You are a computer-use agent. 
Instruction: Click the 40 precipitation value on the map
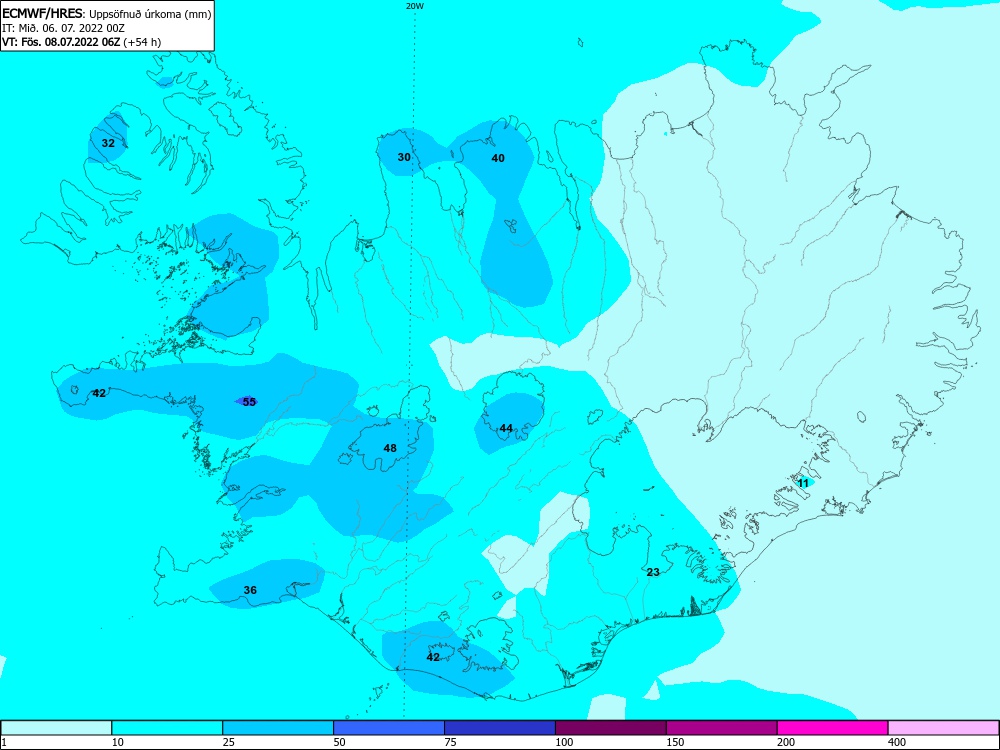[498, 158]
